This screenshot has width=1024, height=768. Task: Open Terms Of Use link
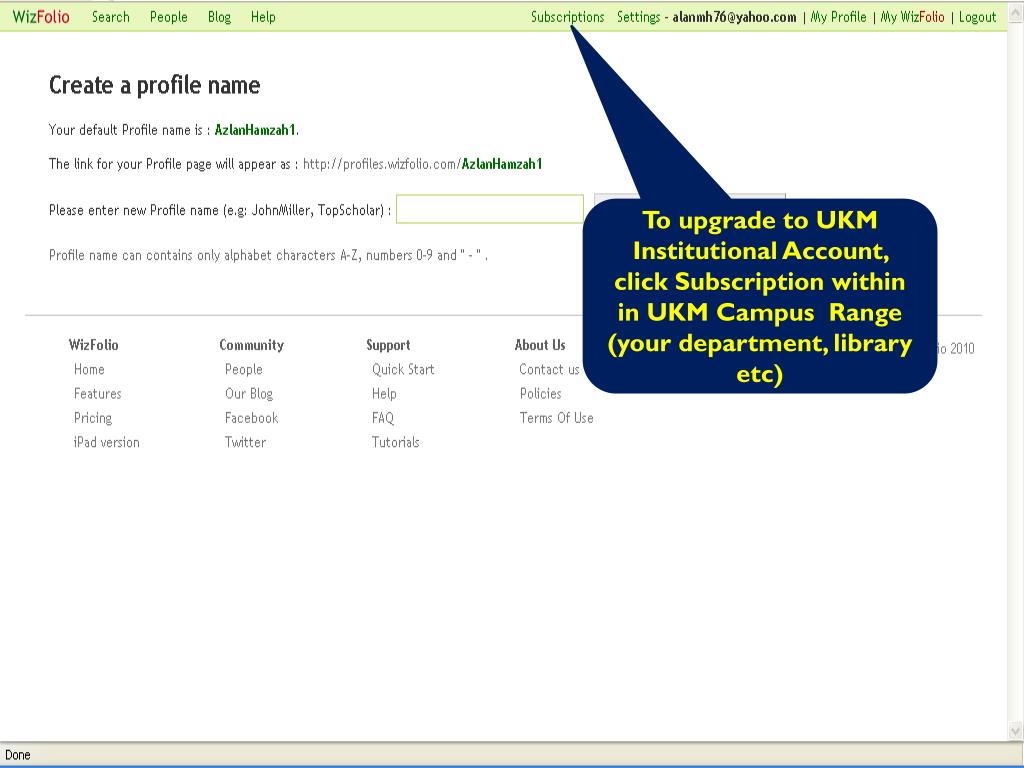point(556,418)
